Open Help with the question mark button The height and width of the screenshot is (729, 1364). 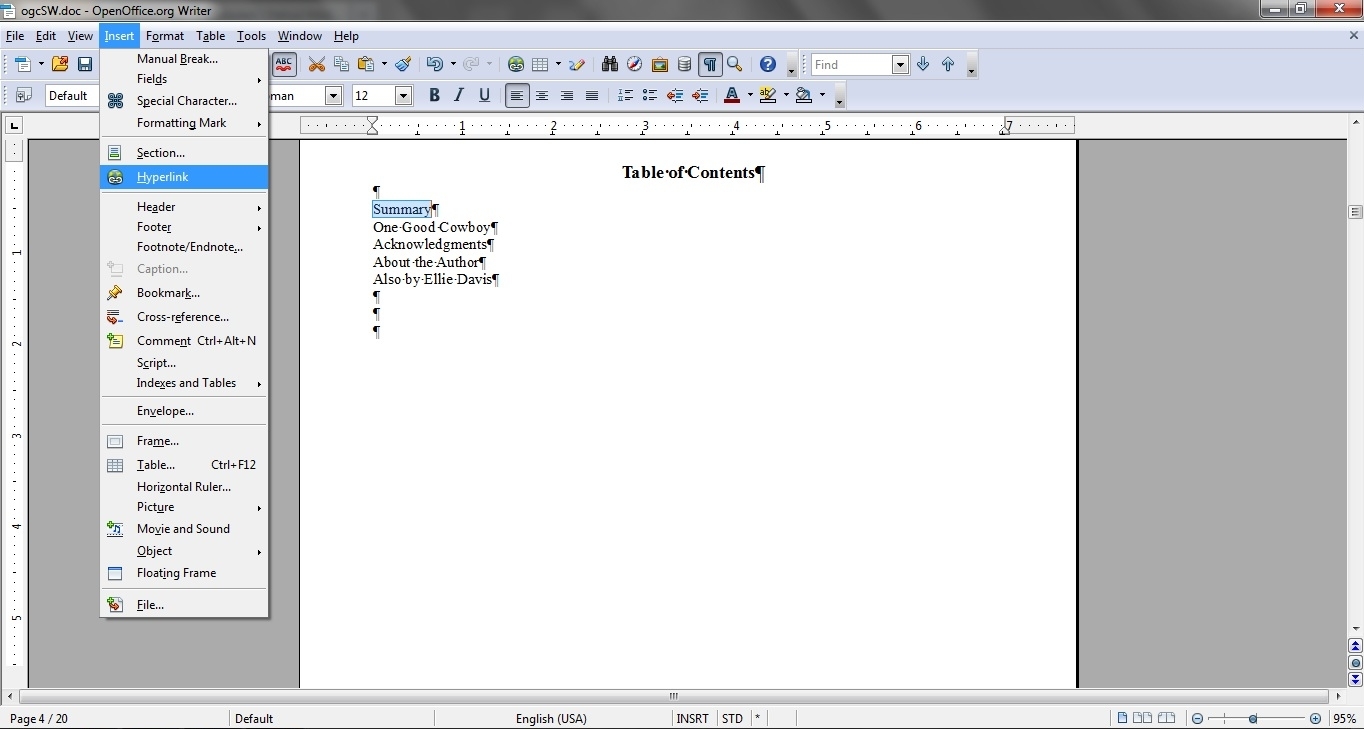tap(767, 64)
